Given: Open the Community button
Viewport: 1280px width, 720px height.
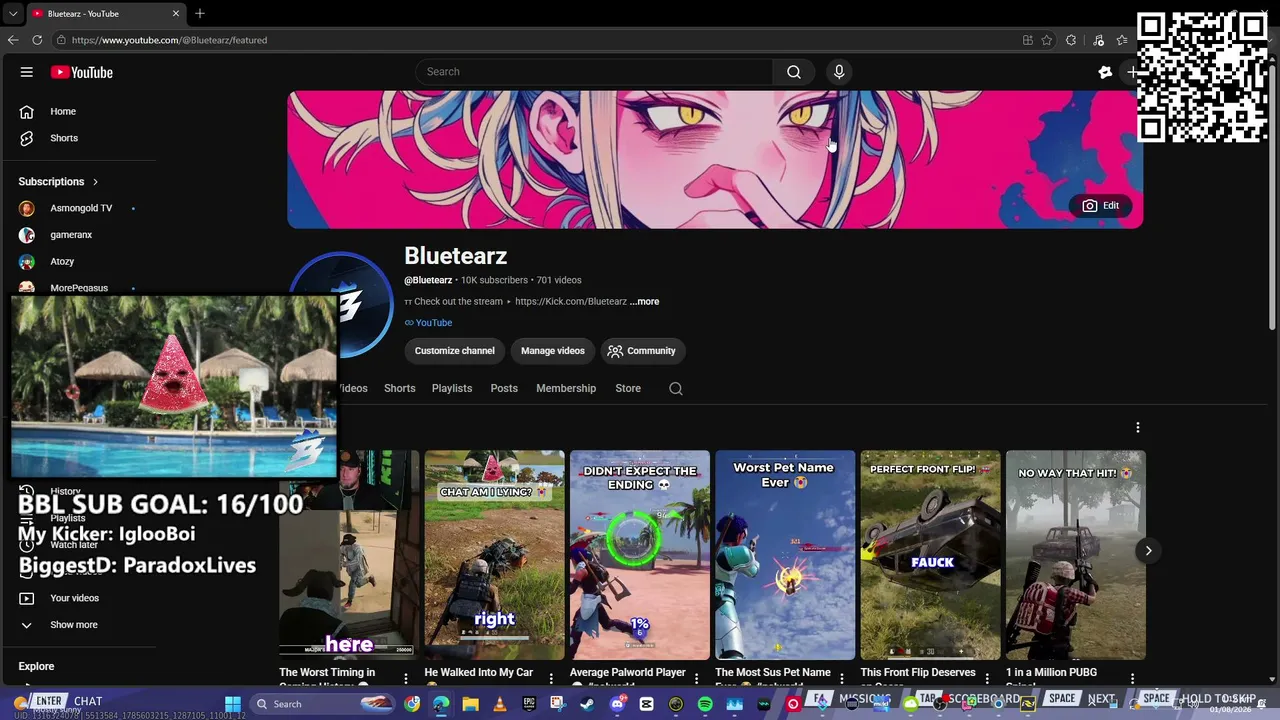Looking at the screenshot, I should 642,351.
